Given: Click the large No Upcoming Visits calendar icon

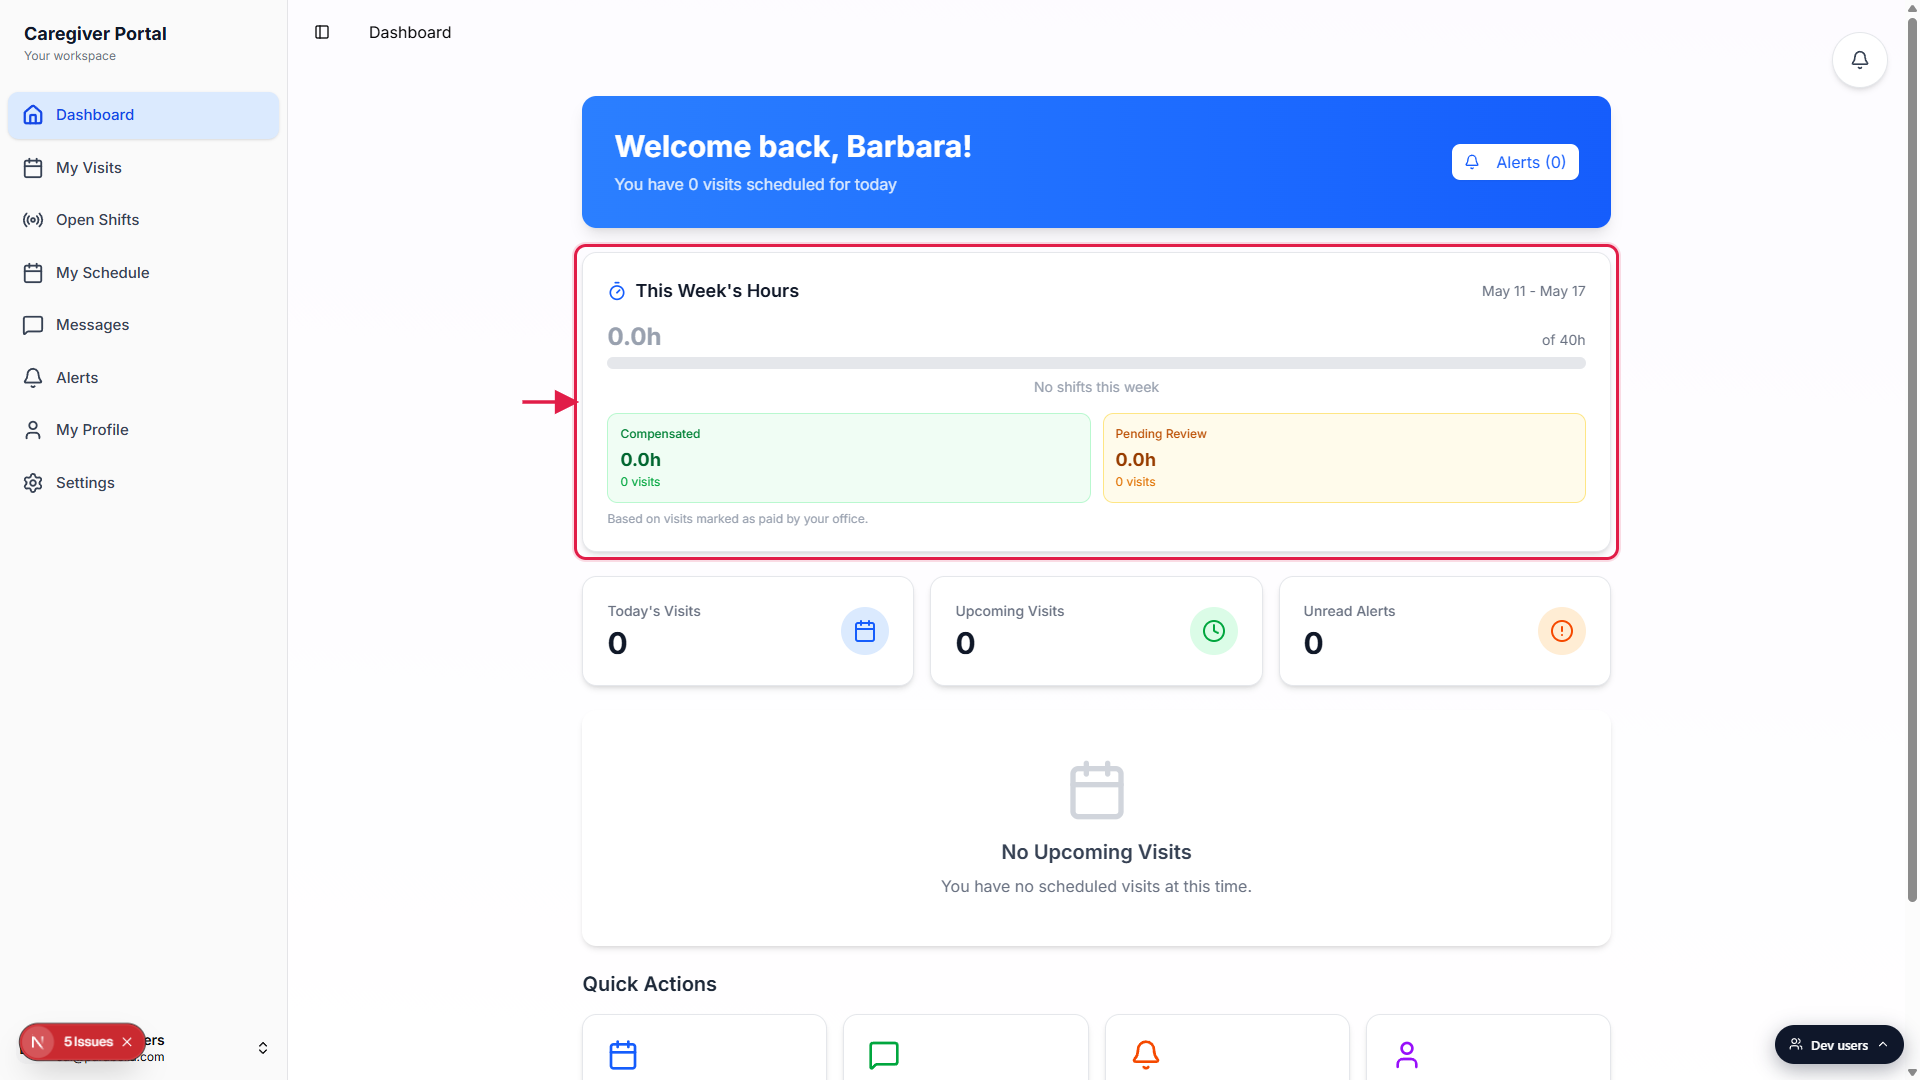Looking at the screenshot, I should tap(1097, 790).
